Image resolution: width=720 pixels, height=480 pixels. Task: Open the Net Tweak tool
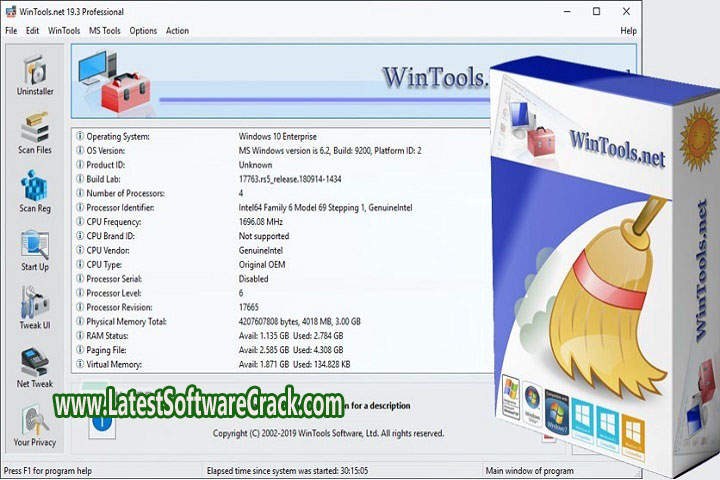click(x=34, y=367)
